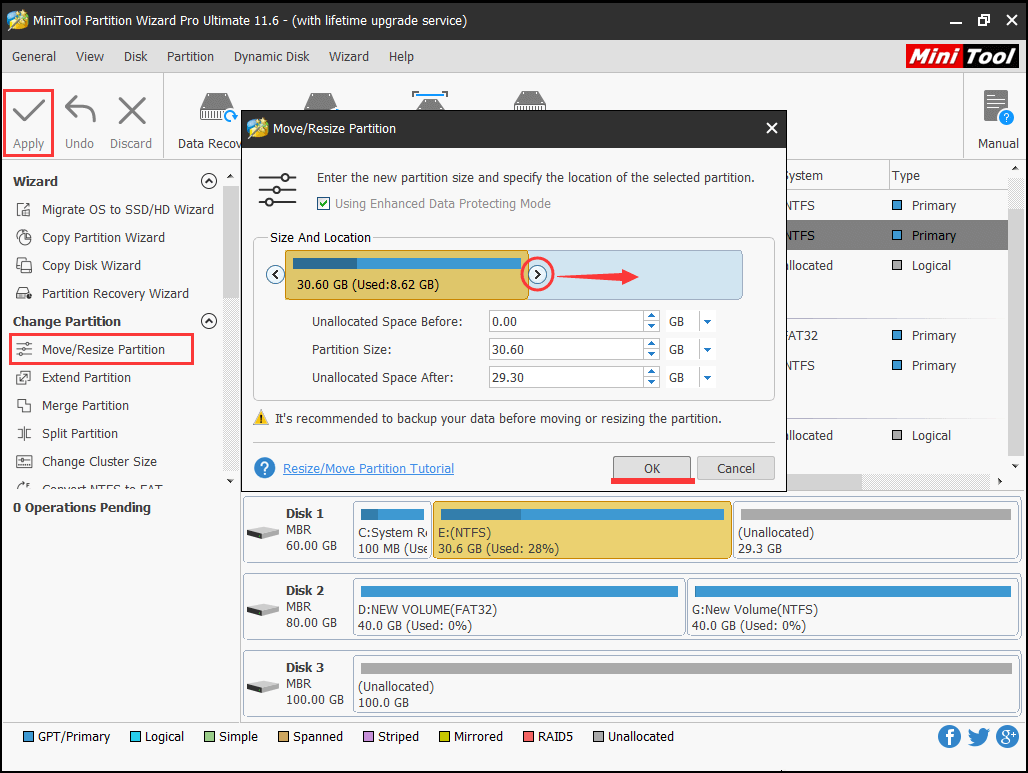Open unit dropdown for Partition Size
Screen dimensions: 1028x773
pyautogui.click(x=707, y=350)
